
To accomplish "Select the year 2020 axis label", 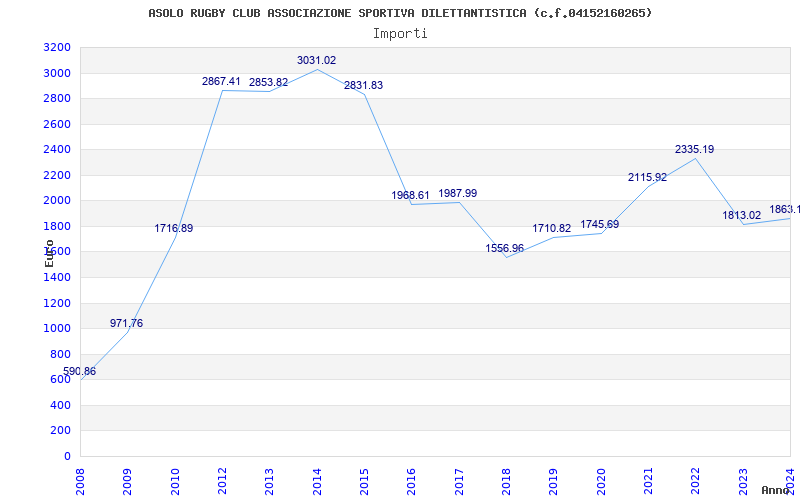I will pyautogui.click(x=601, y=482).
